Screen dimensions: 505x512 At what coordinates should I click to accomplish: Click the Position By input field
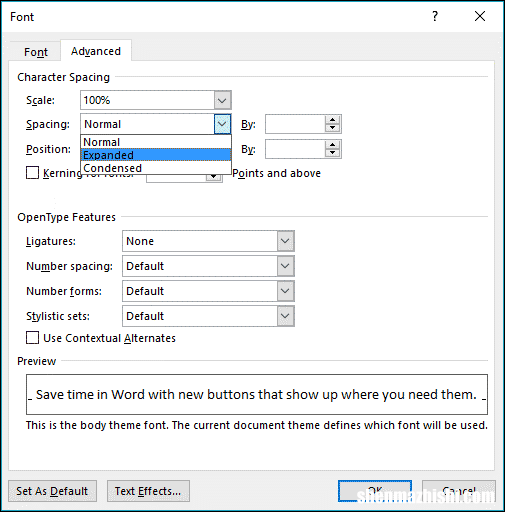click(x=295, y=149)
